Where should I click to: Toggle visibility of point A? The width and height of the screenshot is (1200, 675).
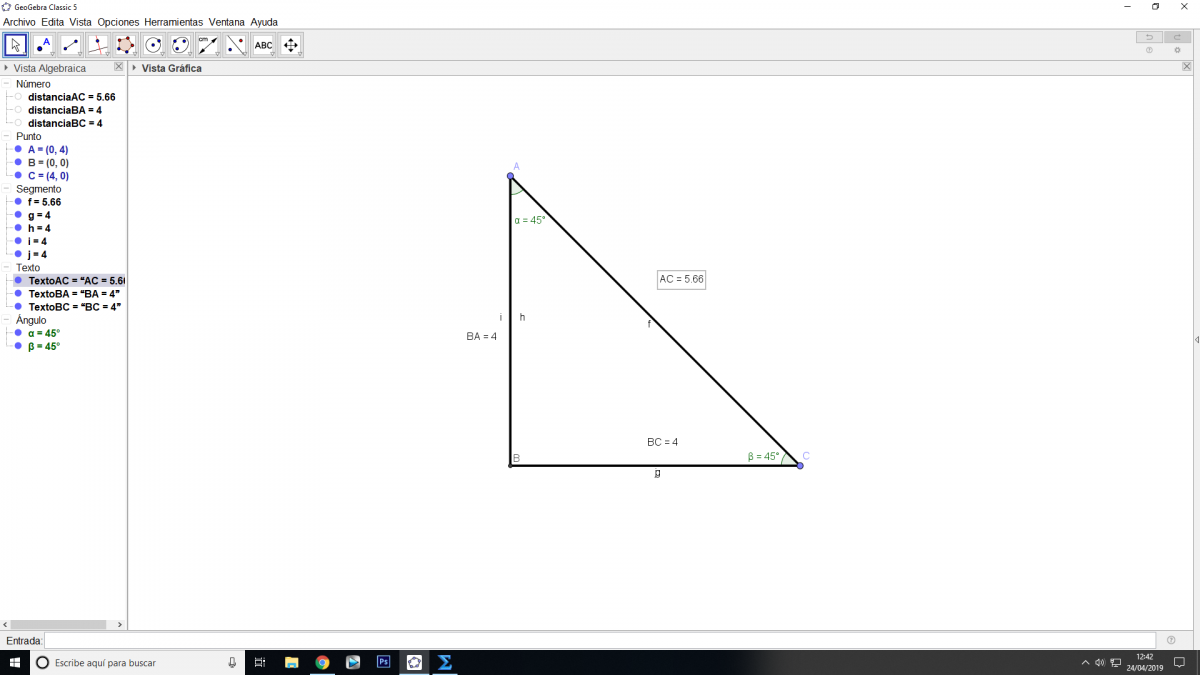[18, 149]
